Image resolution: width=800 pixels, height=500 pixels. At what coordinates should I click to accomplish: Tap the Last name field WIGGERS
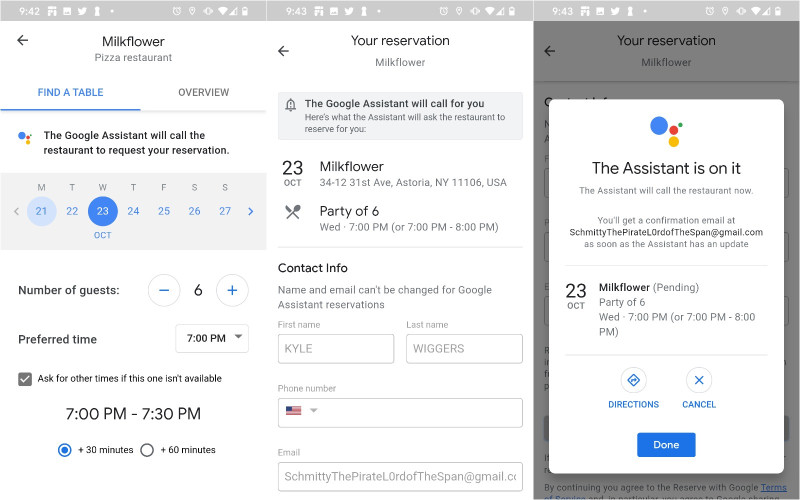pos(464,349)
